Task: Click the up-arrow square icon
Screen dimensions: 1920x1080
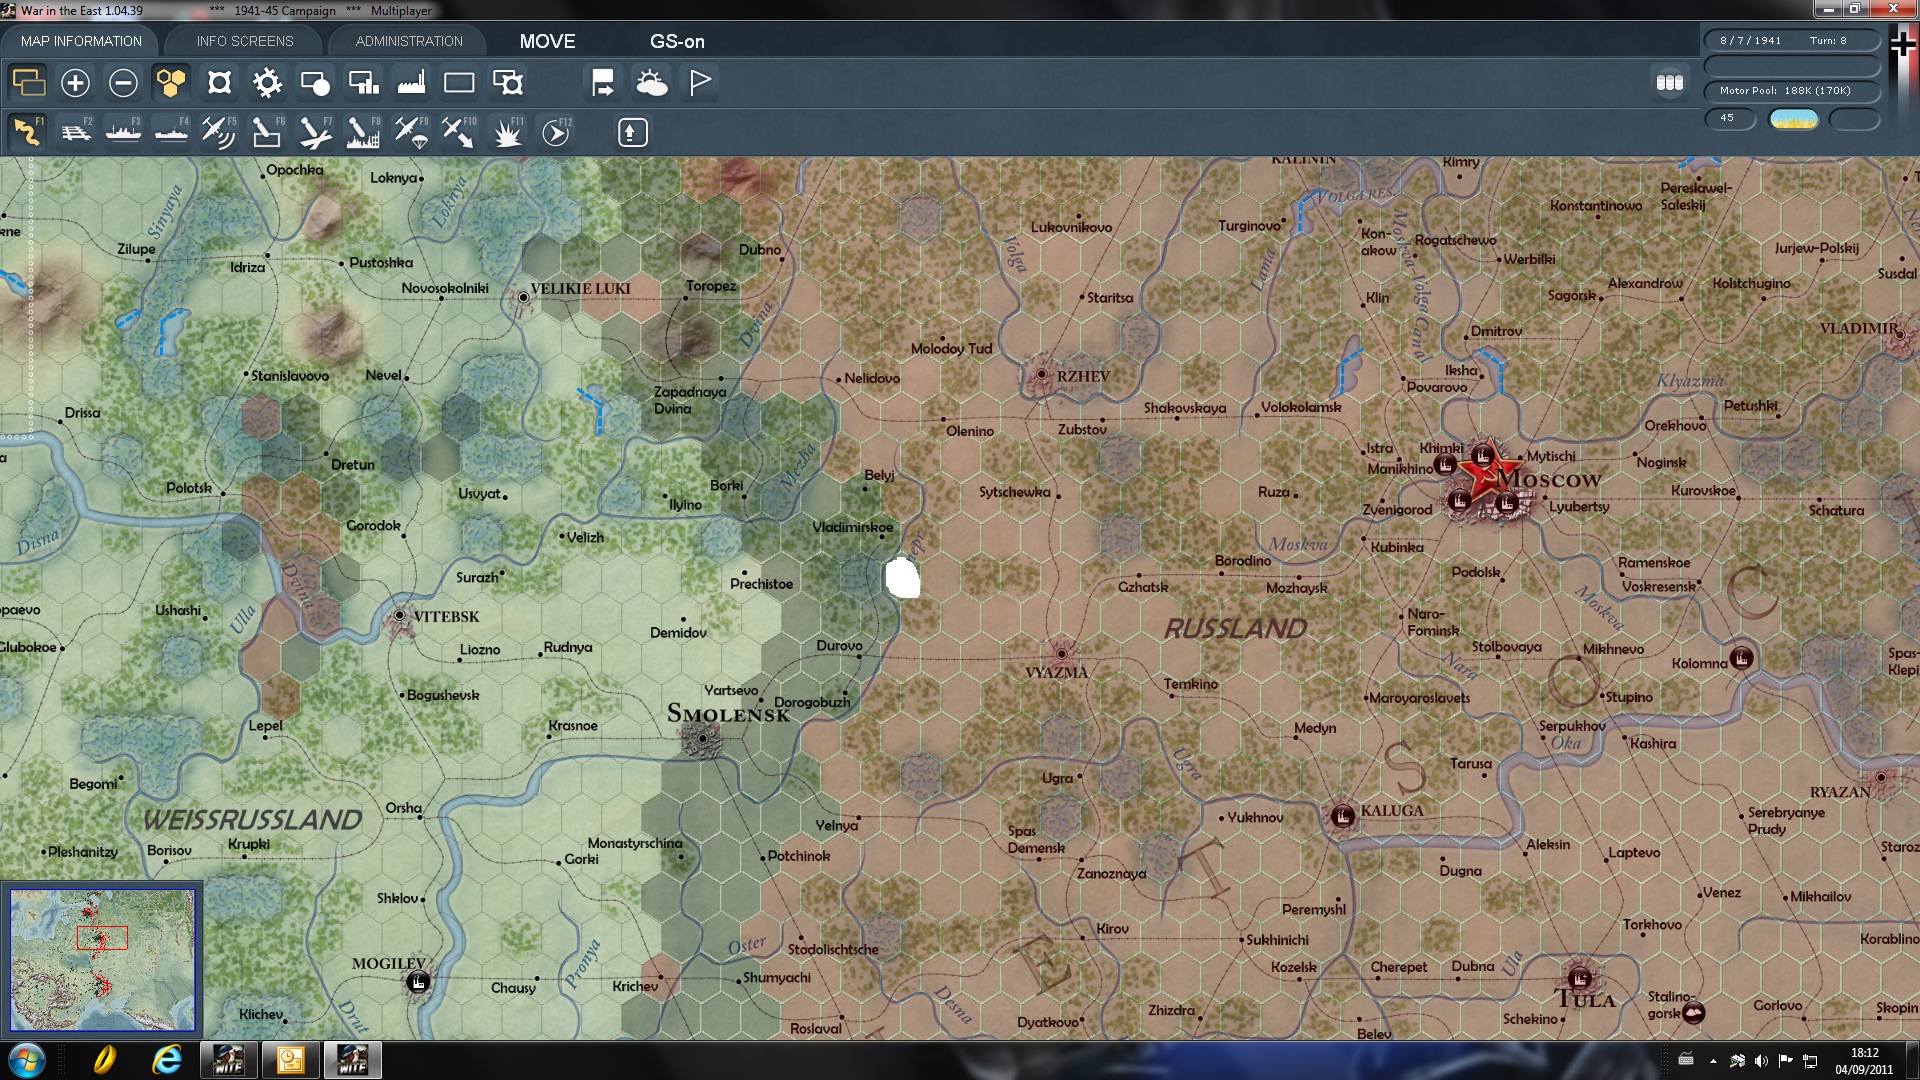Action: click(632, 132)
